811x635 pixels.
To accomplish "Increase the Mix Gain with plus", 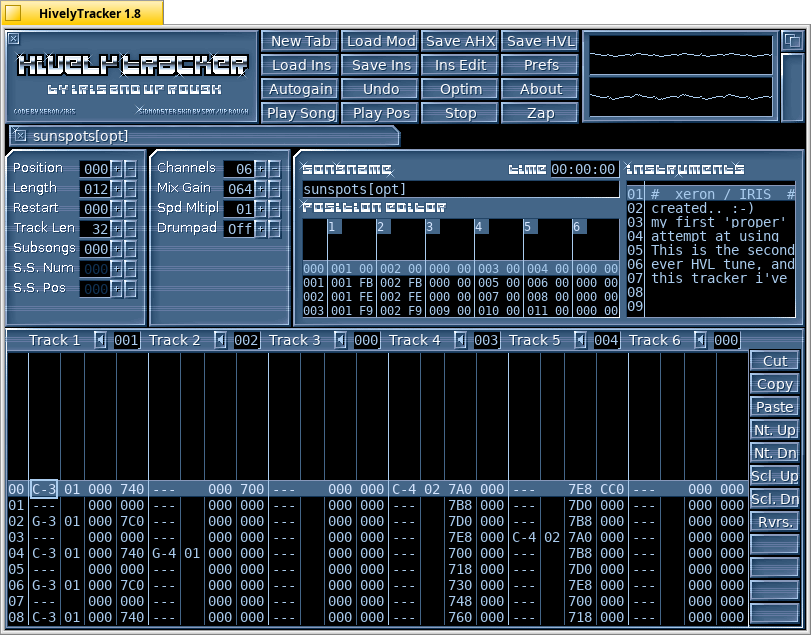I will tap(260, 189).
